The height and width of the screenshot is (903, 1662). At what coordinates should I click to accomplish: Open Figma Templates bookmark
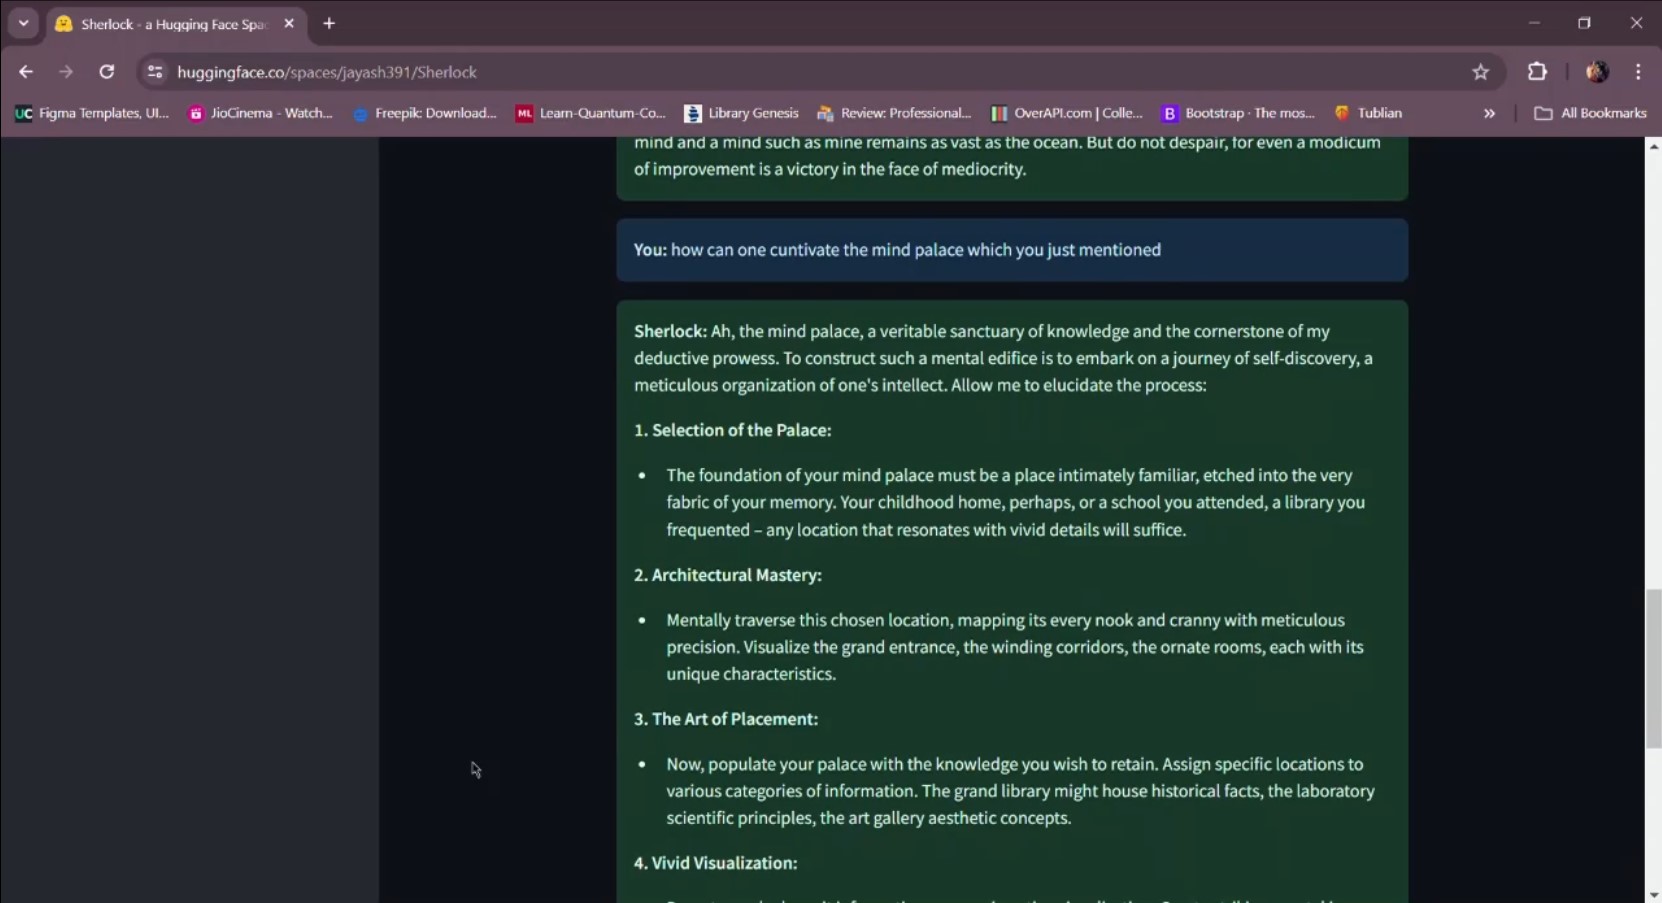[x=92, y=113]
